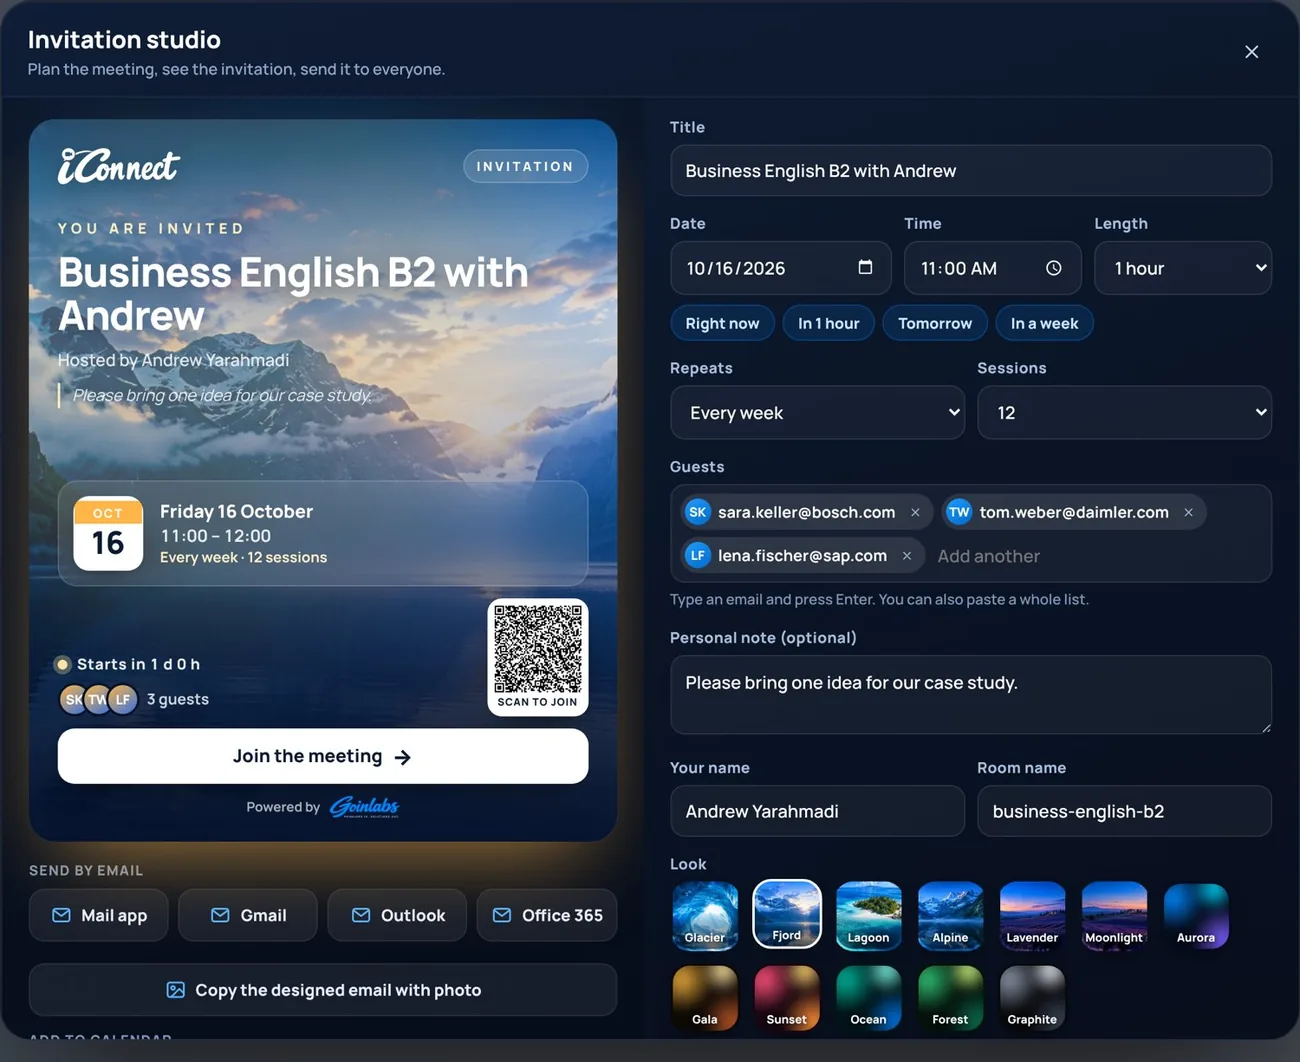Open the Sessions dropdown showing 12
Image resolution: width=1300 pixels, height=1062 pixels.
[1124, 413]
